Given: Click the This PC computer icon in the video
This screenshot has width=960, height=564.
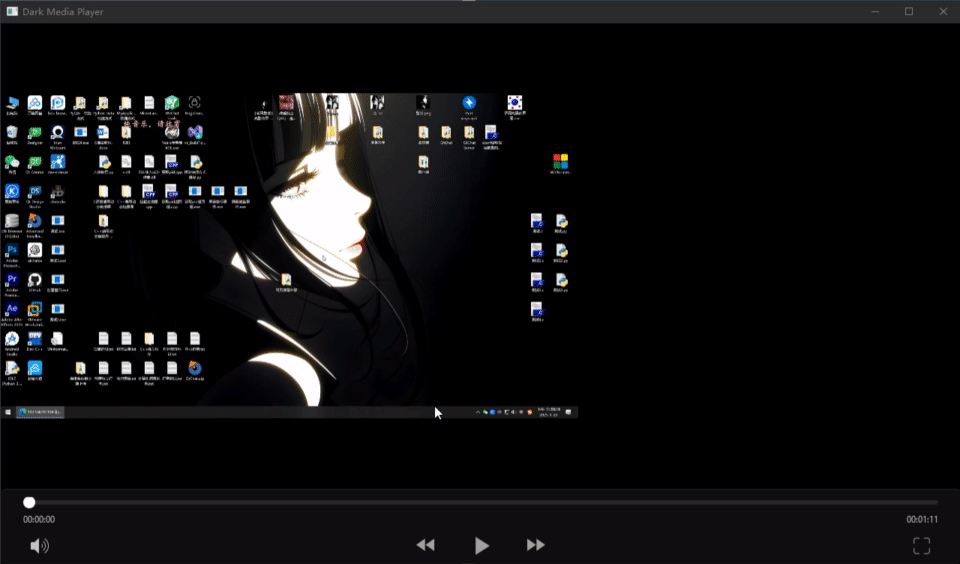Looking at the screenshot, I should click(12, 102).
